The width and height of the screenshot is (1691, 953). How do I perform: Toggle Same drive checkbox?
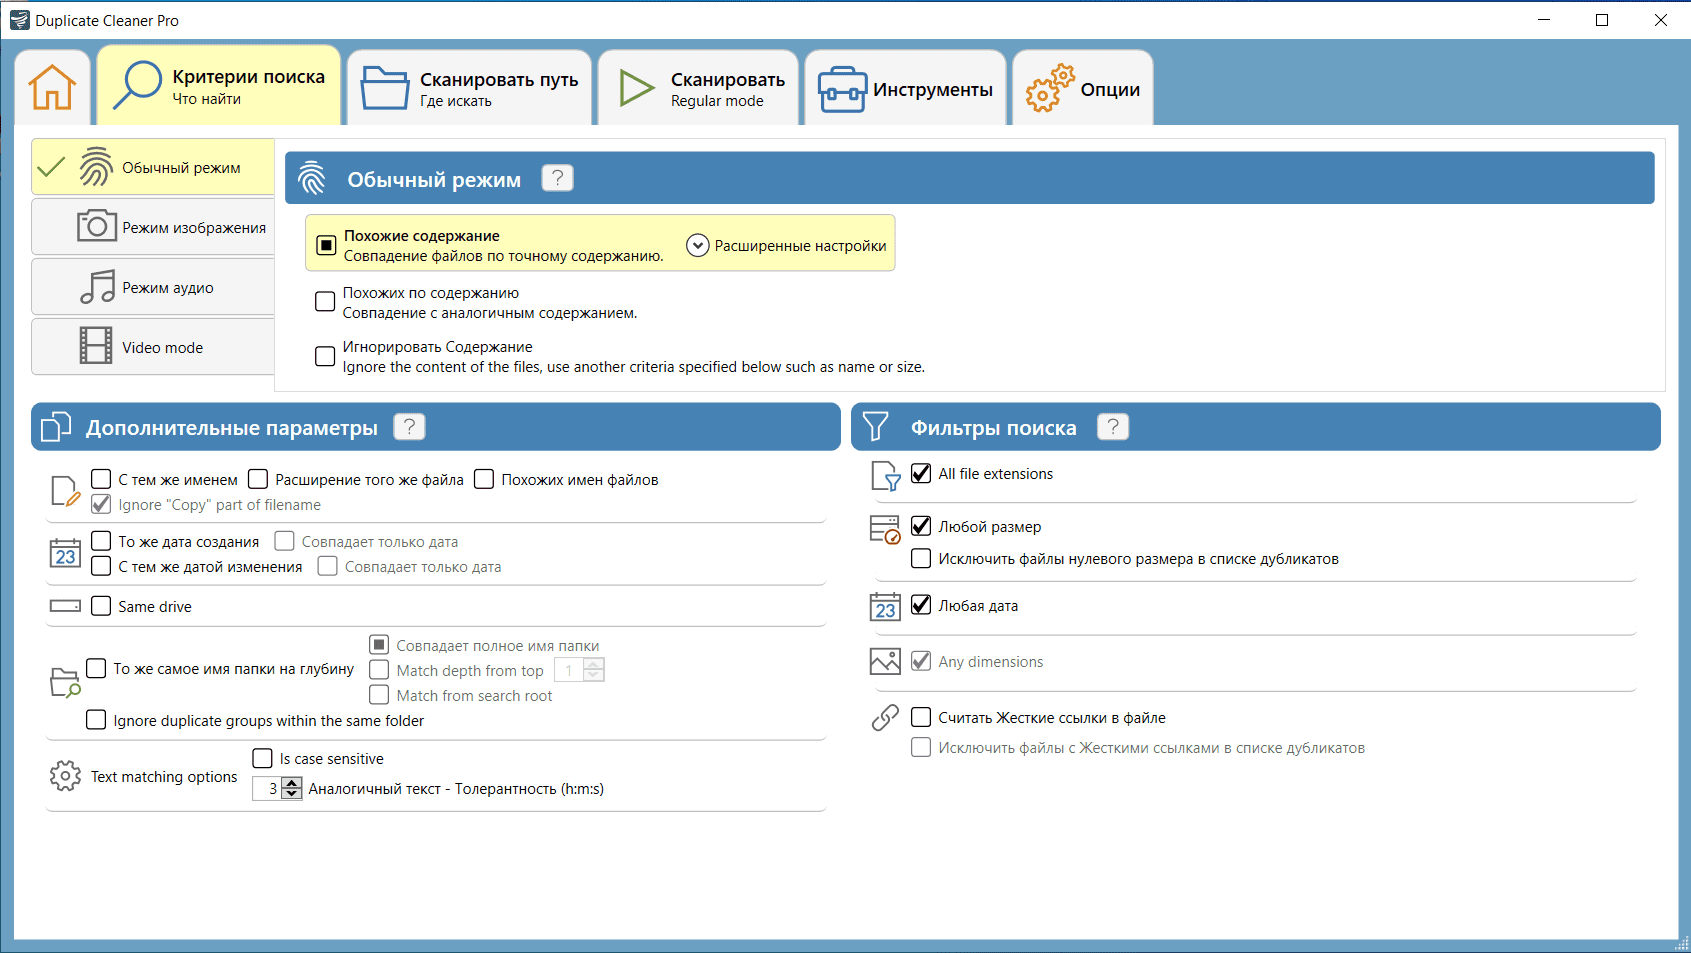[x=101, y=606]
